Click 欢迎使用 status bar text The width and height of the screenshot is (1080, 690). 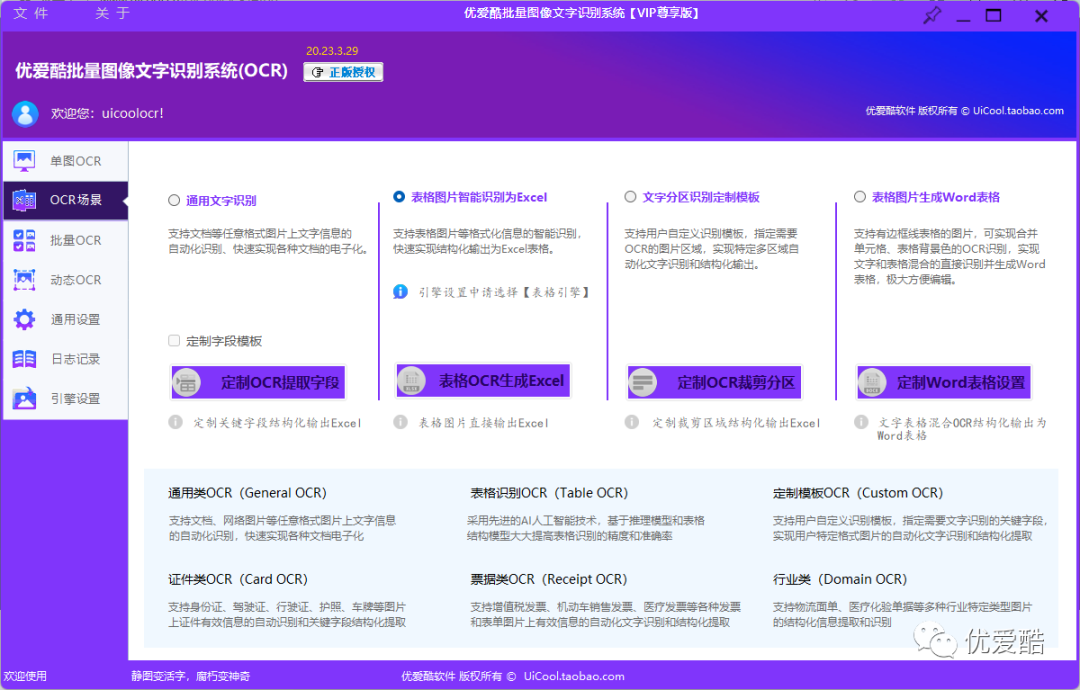point(25,676)
